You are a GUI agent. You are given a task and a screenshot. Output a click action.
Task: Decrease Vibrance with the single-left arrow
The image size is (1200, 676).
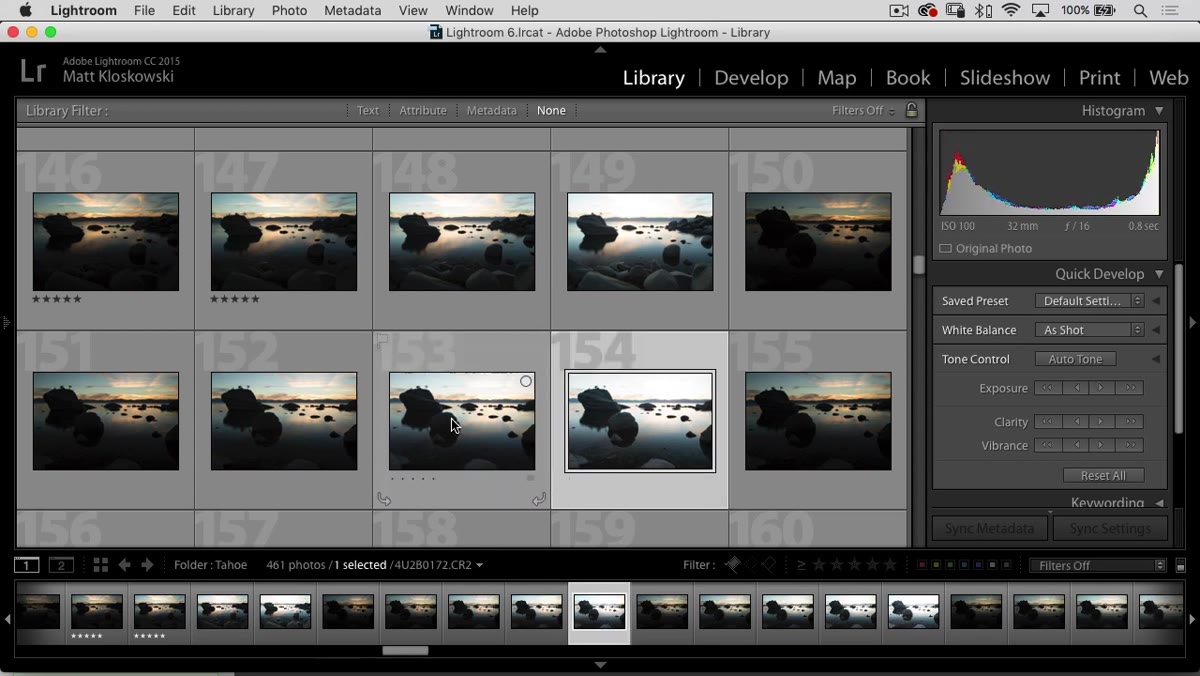tap(1076, 446)
